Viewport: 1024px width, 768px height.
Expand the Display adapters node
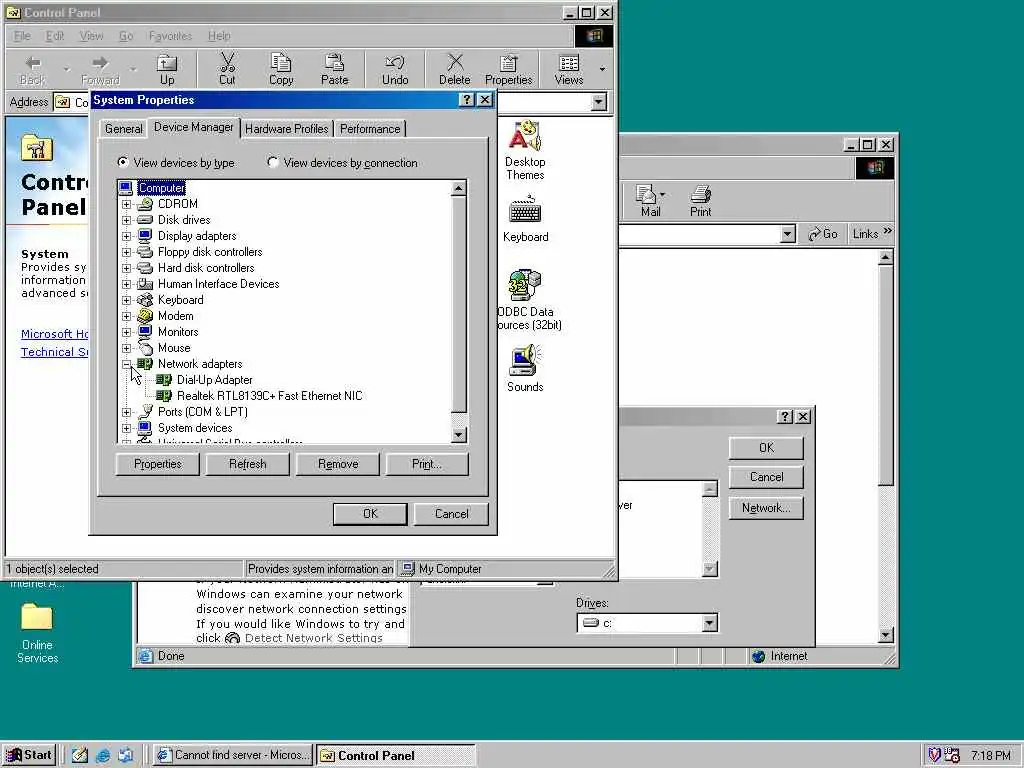pos(127,236)
